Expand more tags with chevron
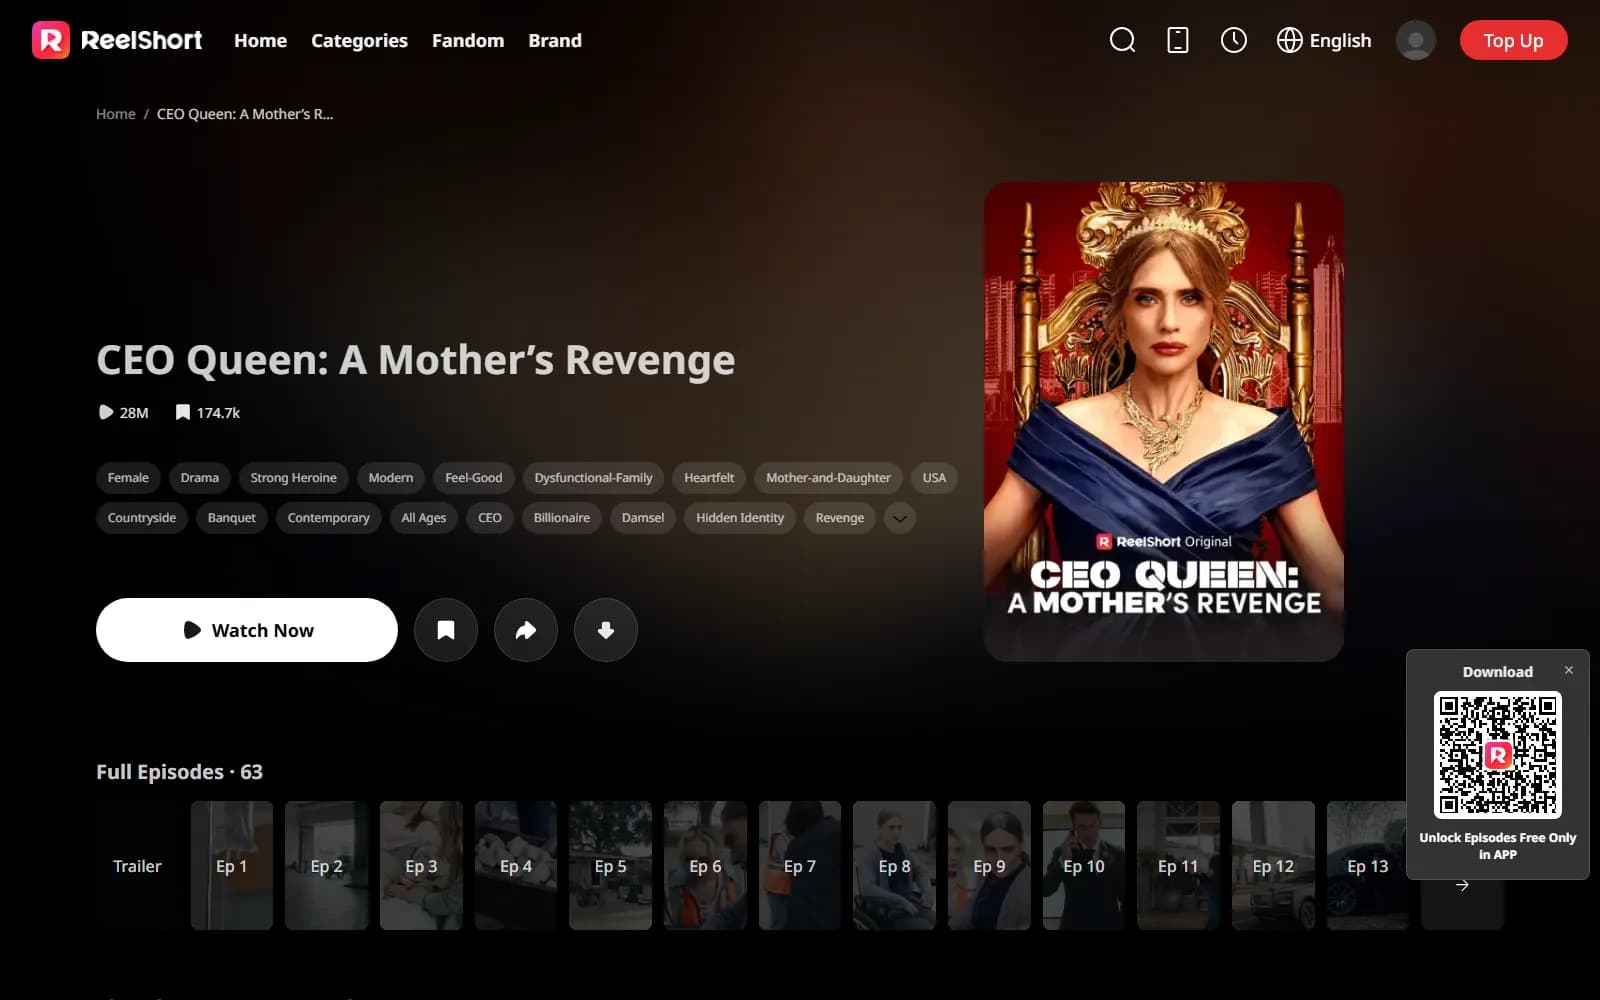Image resolution: width=1600 pixels, height=1000 pixels. click(900, 518)
